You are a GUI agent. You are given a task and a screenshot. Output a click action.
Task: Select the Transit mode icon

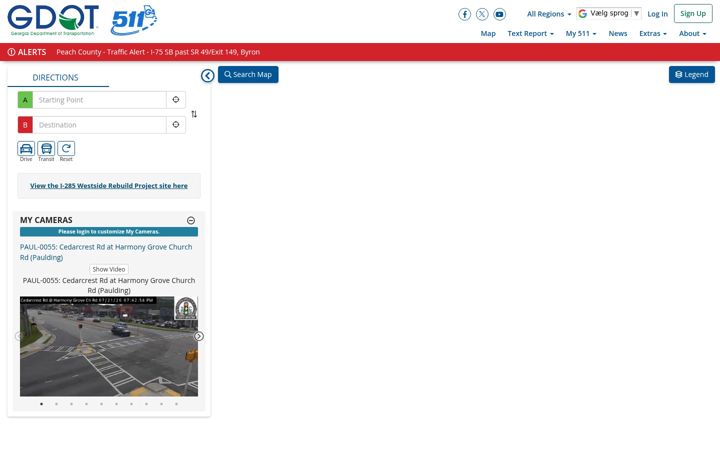click(46, 149)
